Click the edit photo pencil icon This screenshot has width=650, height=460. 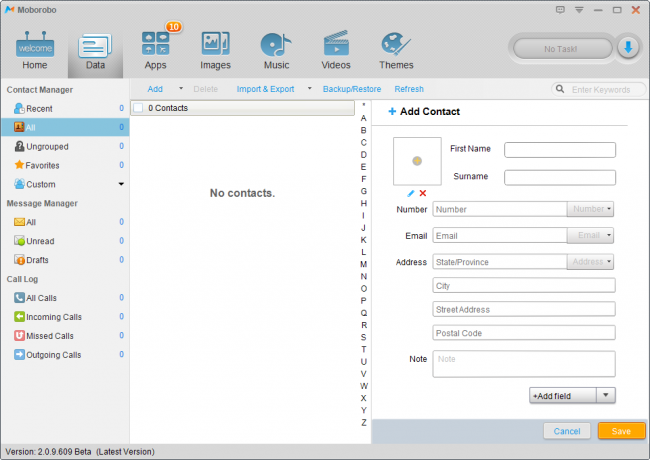coord(410,193)
